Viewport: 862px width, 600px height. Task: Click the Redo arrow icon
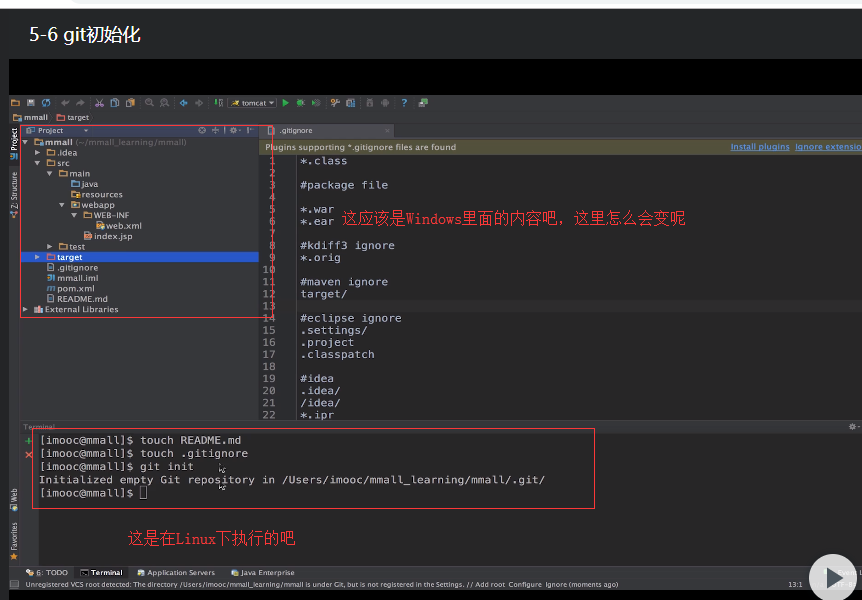pos(80,103)
